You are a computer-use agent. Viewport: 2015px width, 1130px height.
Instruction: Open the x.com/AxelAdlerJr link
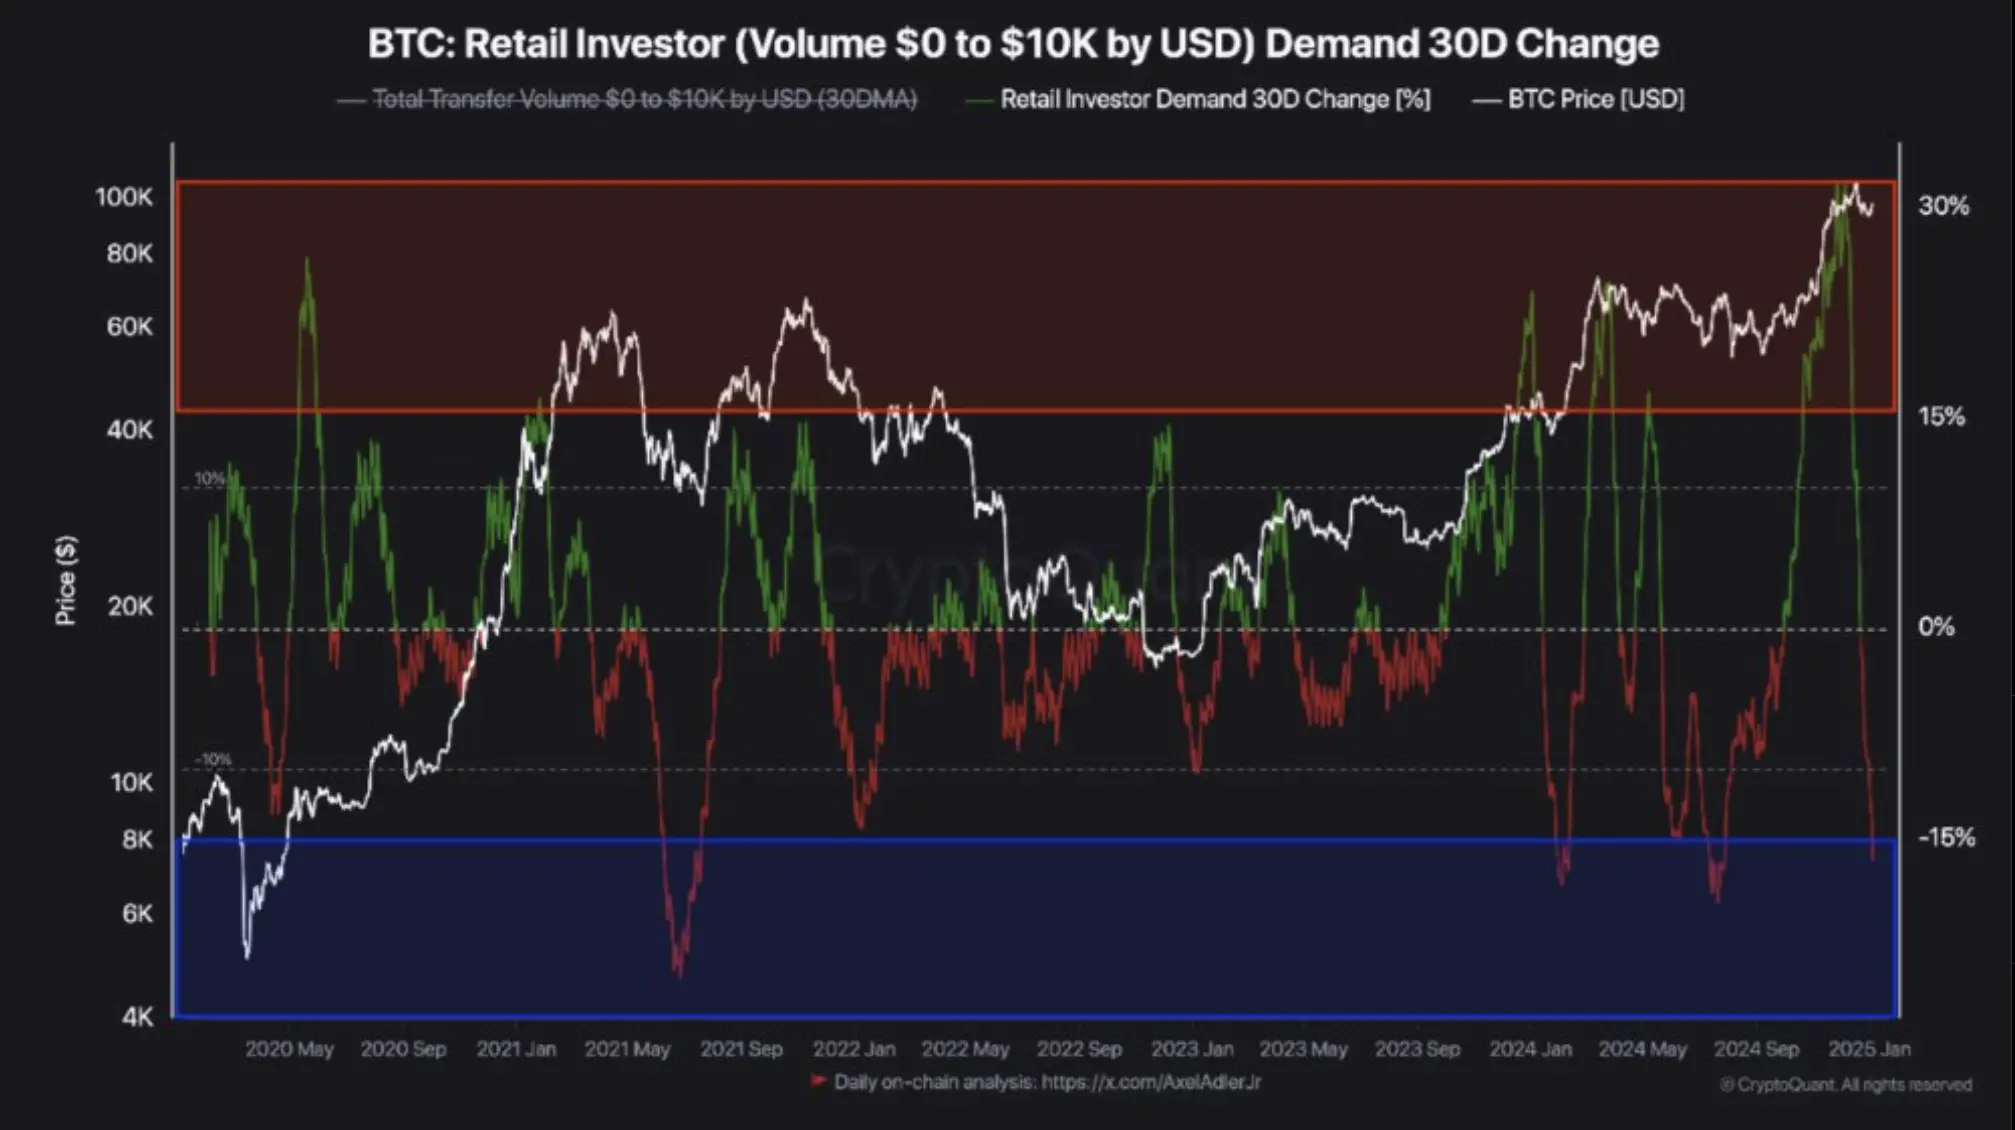pos(1151,1082)
